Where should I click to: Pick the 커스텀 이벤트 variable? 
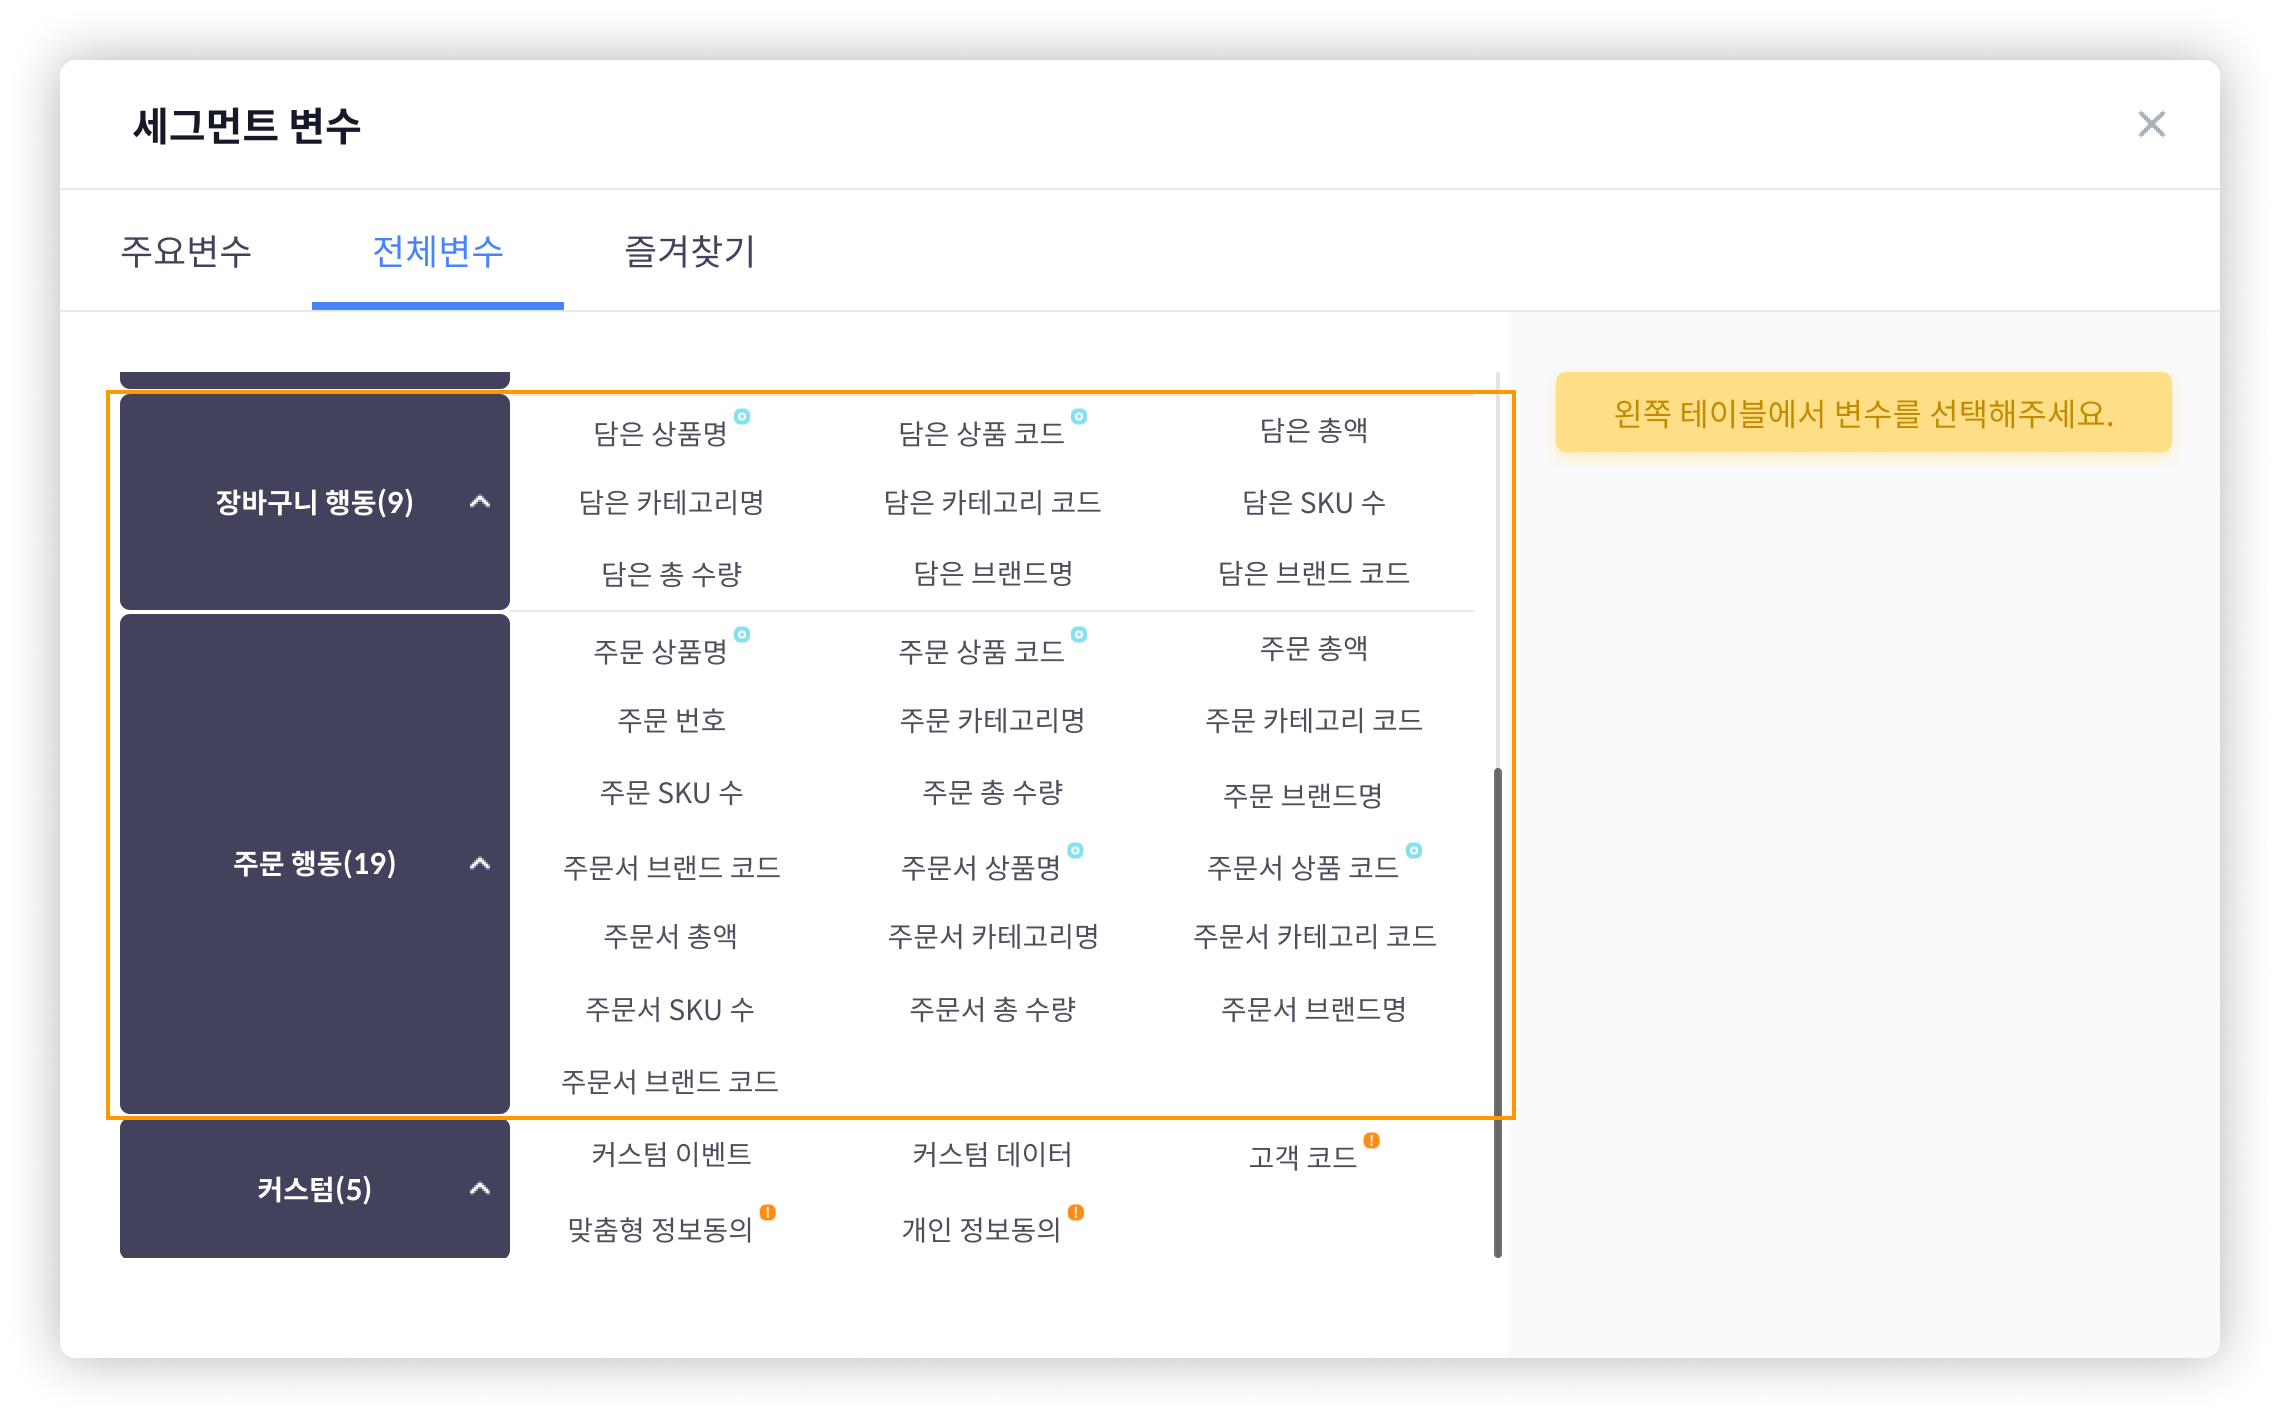pyautogui.click(x=671, y=1155)
